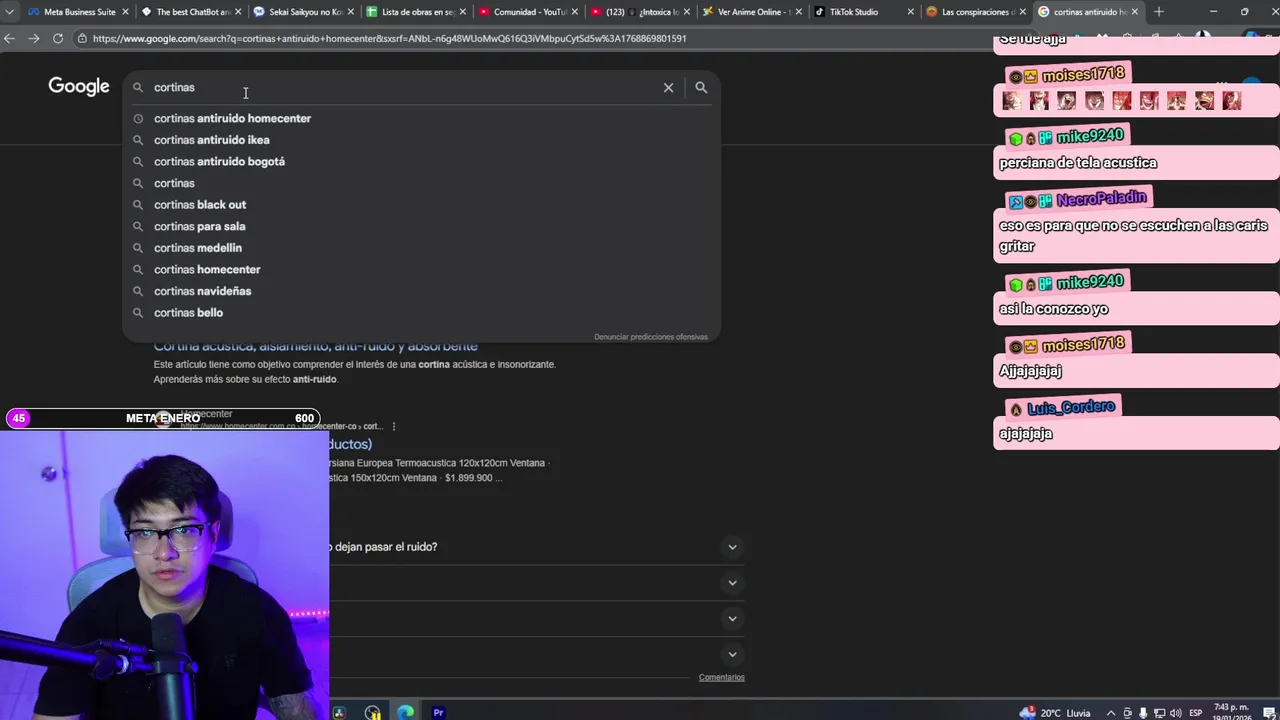Select suggestion cortinas black out

(421, 205)
